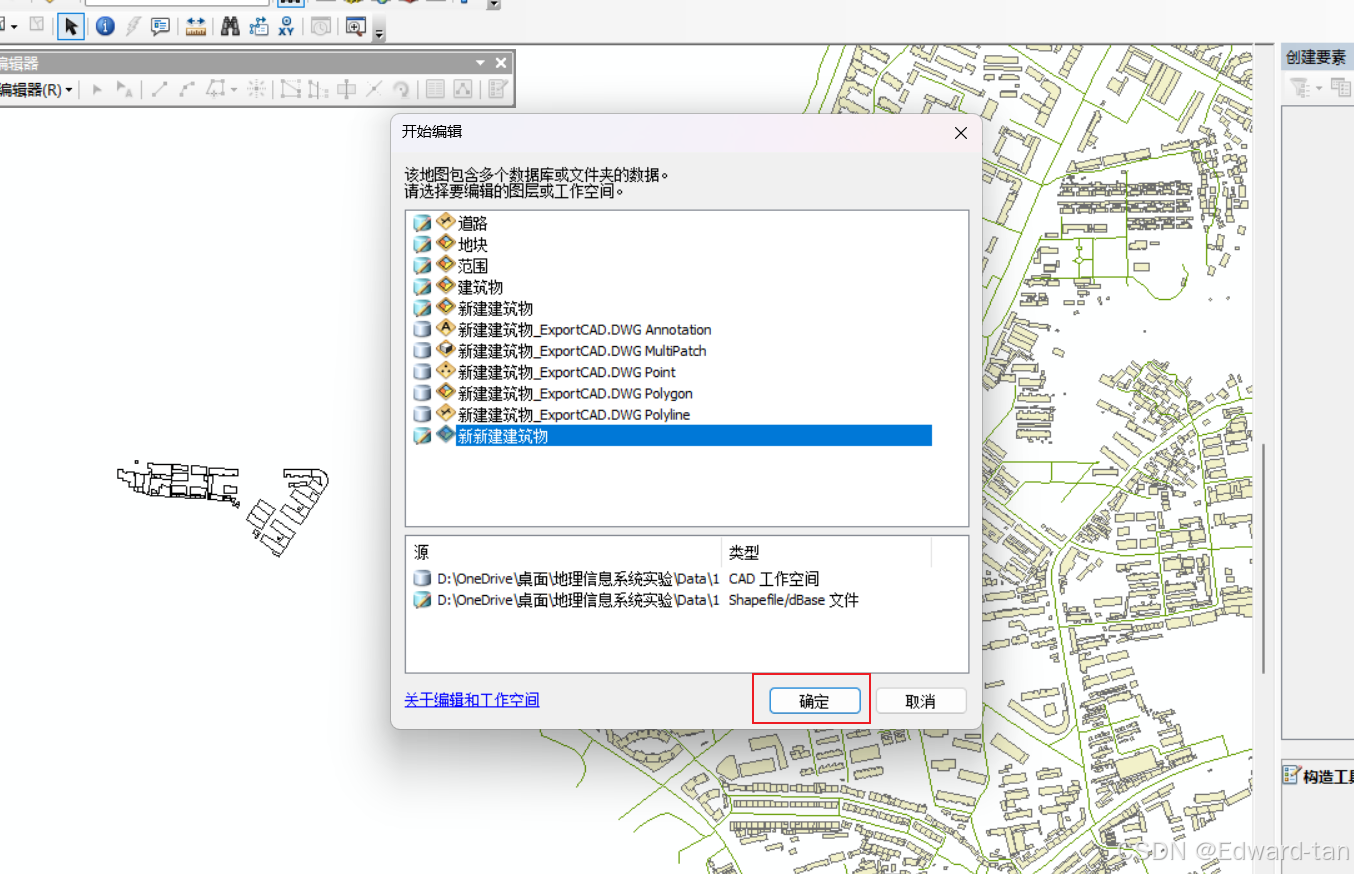Screen dimensions: 1354x874
Task: Open the Find binoculars tool
Action: 230,27
